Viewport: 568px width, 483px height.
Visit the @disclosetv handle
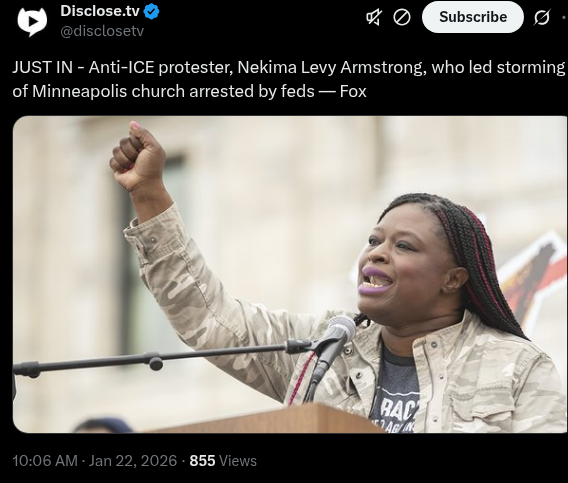[102, 31]
